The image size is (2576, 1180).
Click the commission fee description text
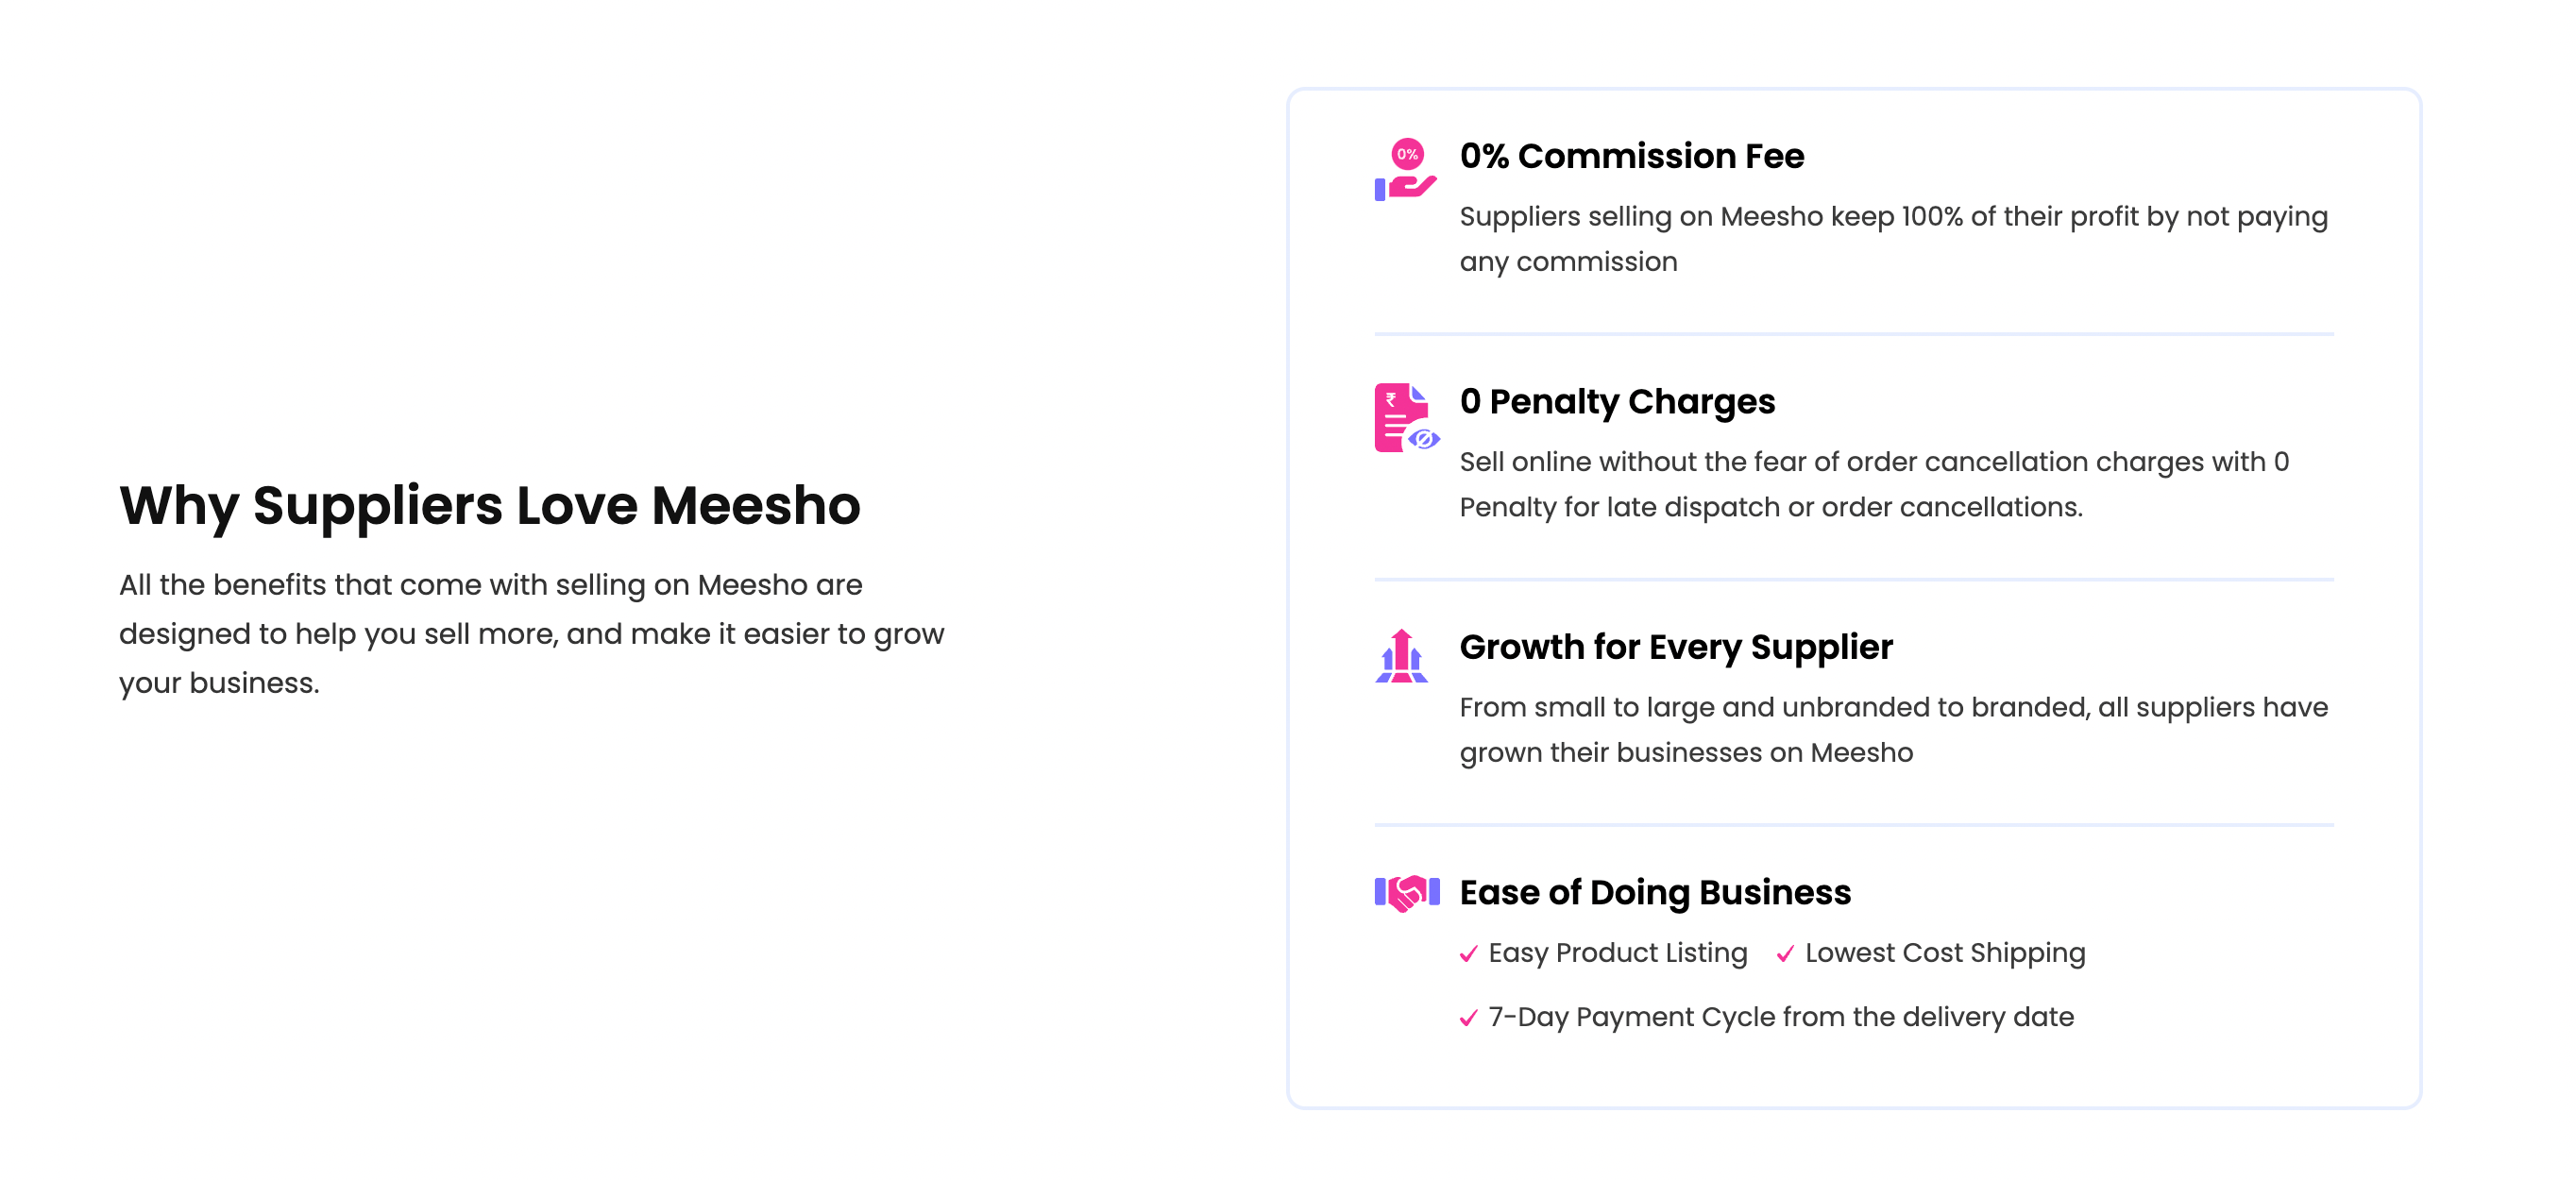[1893, 239]
